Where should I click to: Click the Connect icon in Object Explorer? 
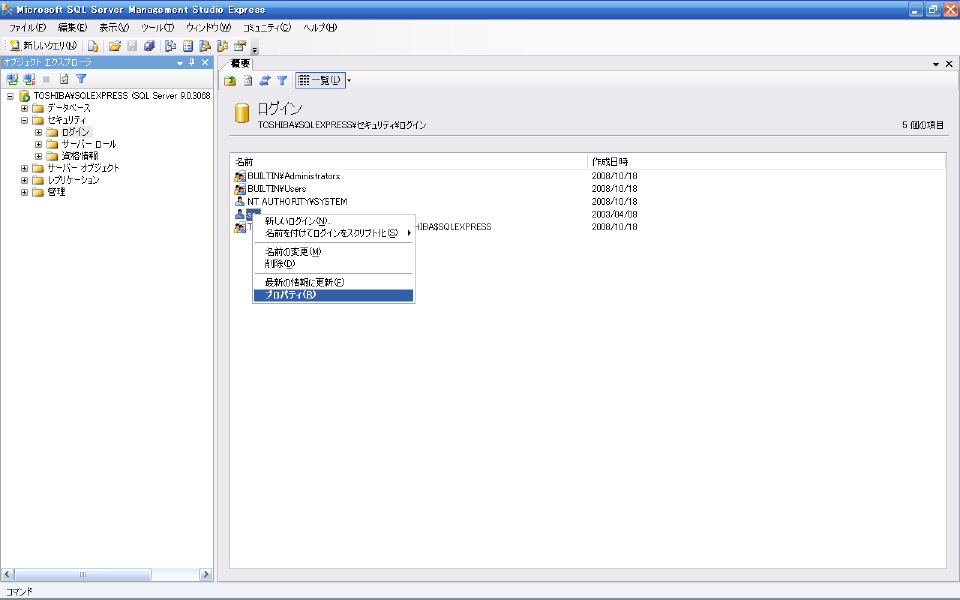click(x=12, y=79)
